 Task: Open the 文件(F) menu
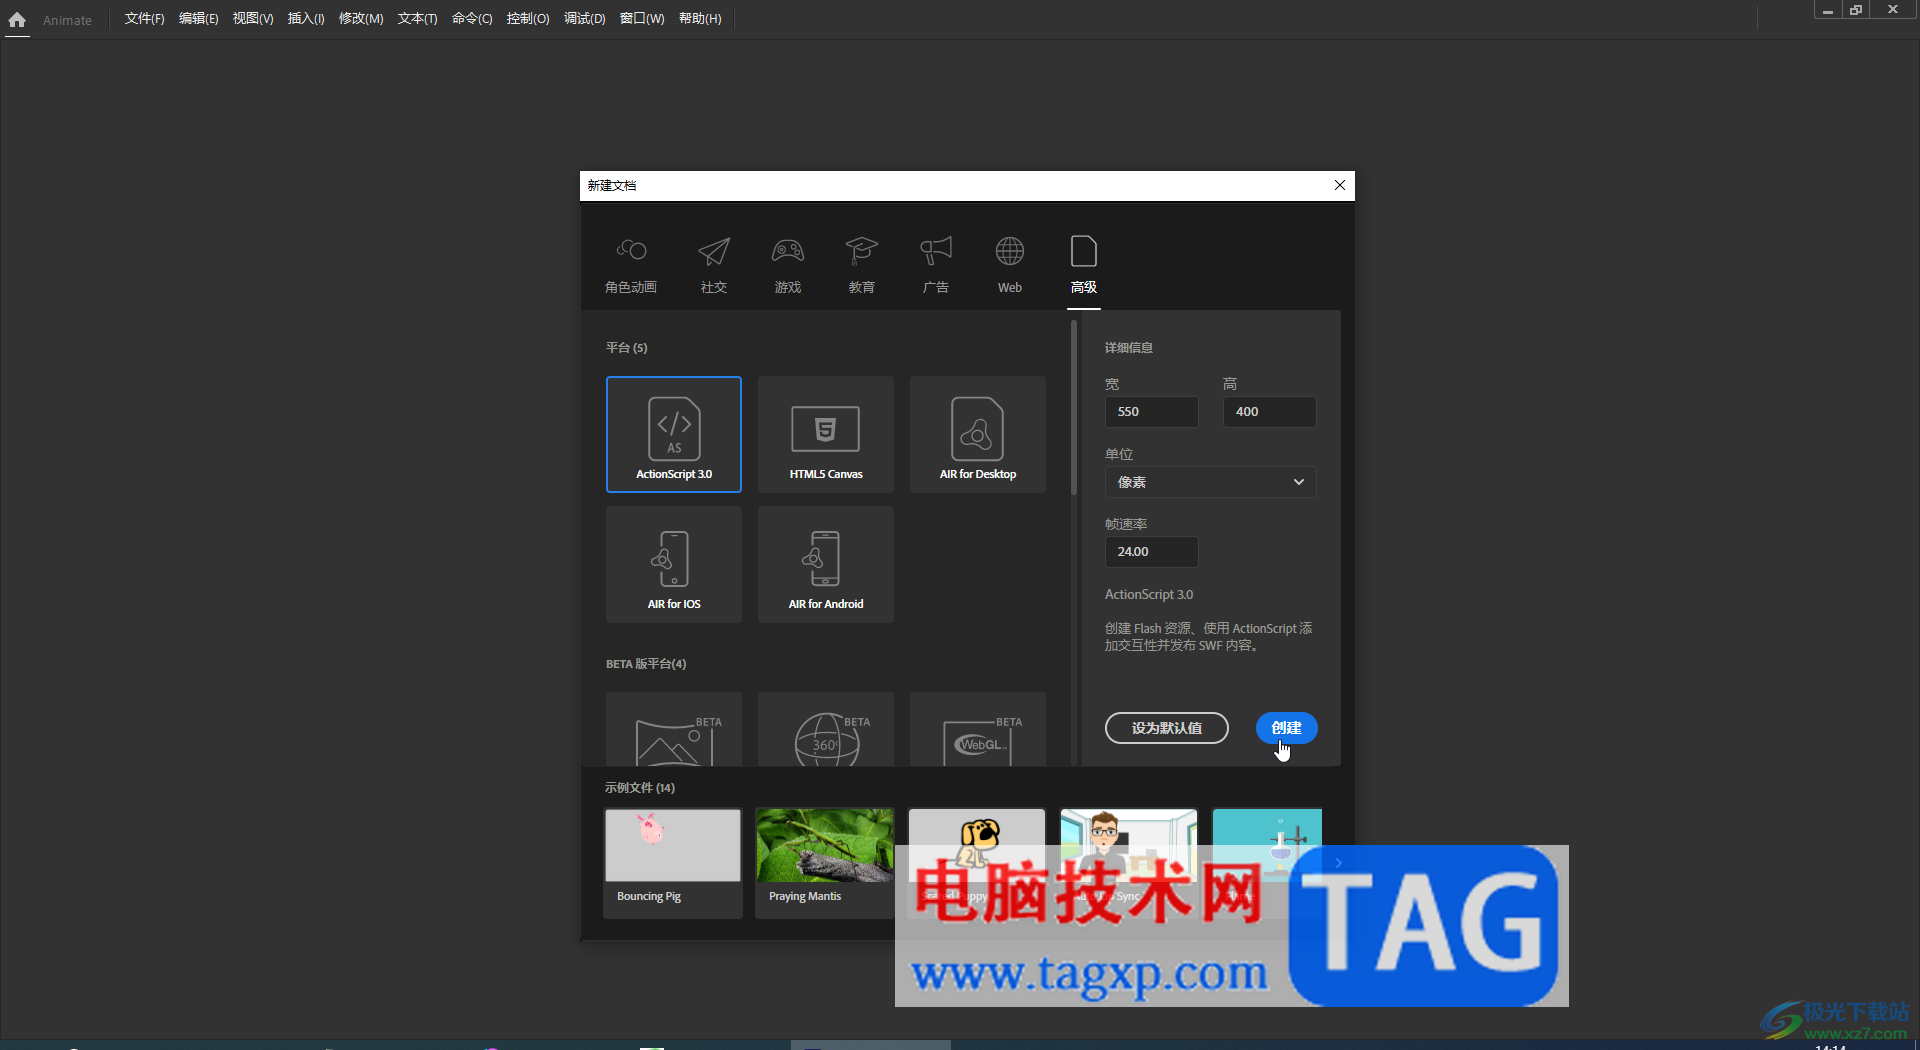(144, 19)
